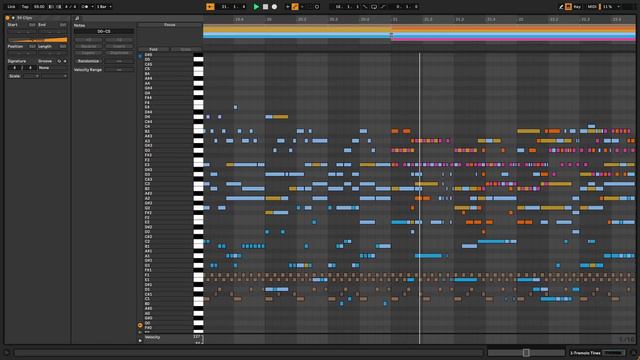The width and height of the screenshot is (640, 360).
Task: Click the Focus button above piano roll
Action: pyautogui.click(x=169, y=25)
